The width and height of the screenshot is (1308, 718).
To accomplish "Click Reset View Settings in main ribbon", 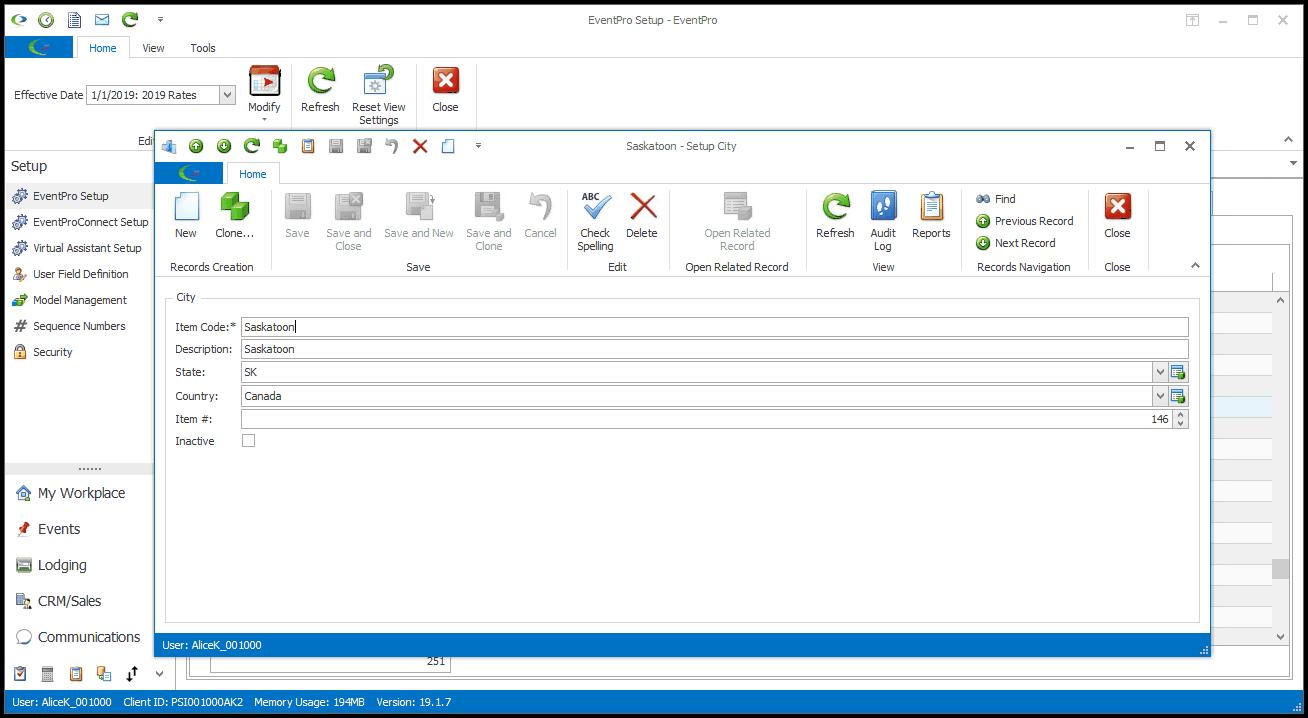I will [379, 96].
